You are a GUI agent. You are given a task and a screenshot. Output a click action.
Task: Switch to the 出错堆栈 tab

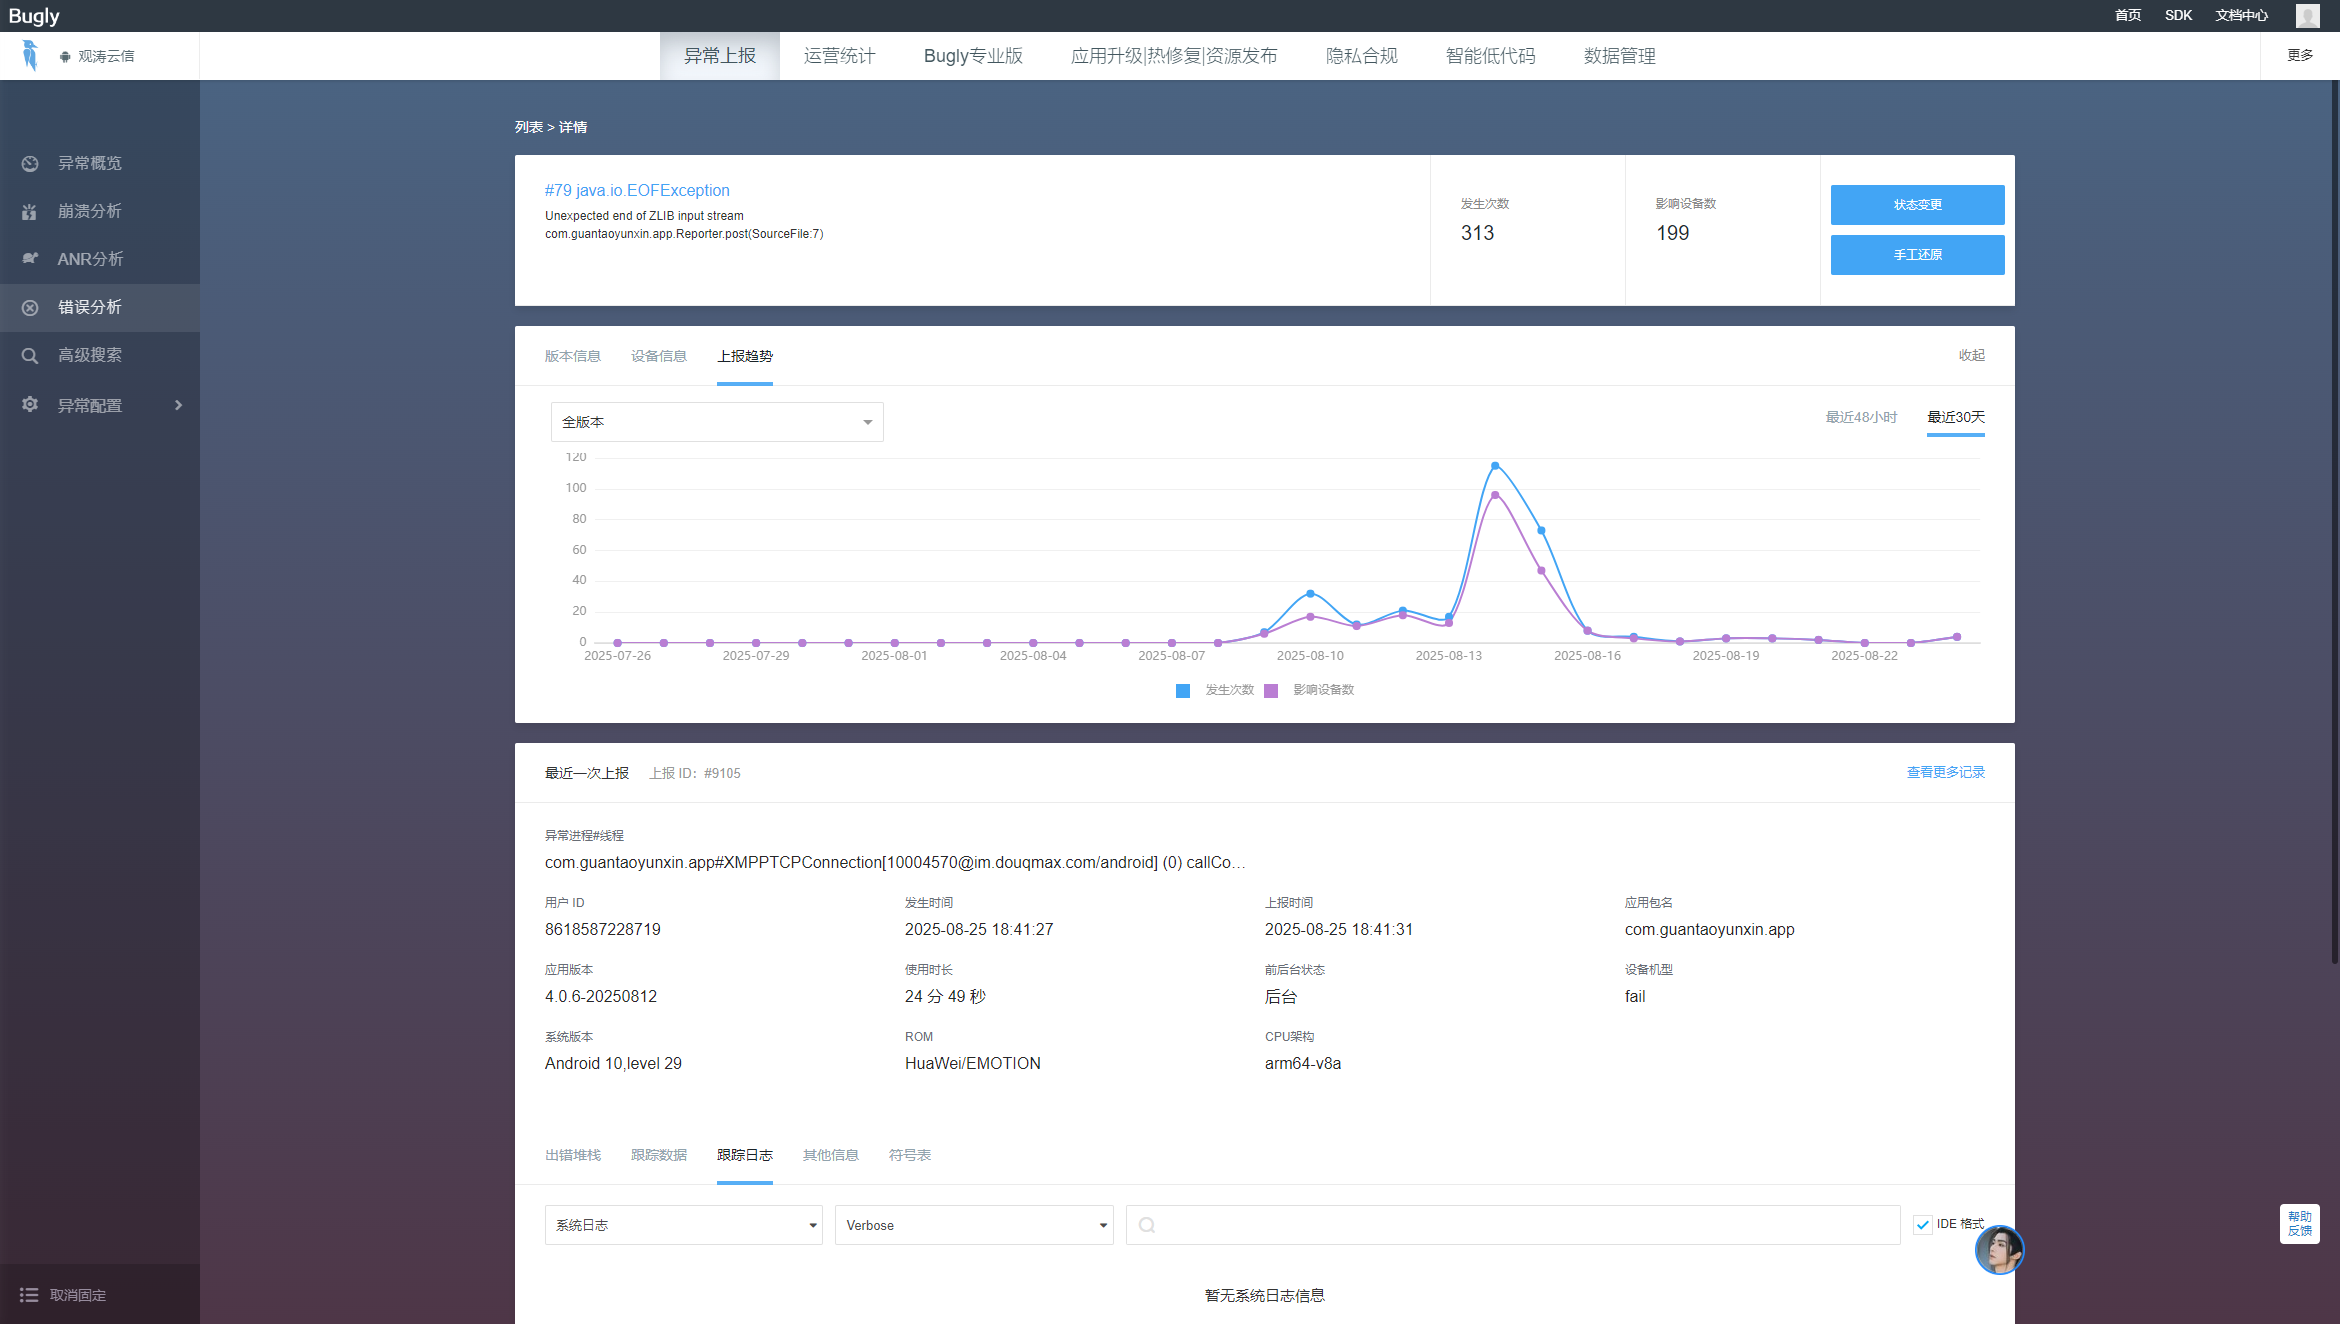point(572,1155)
